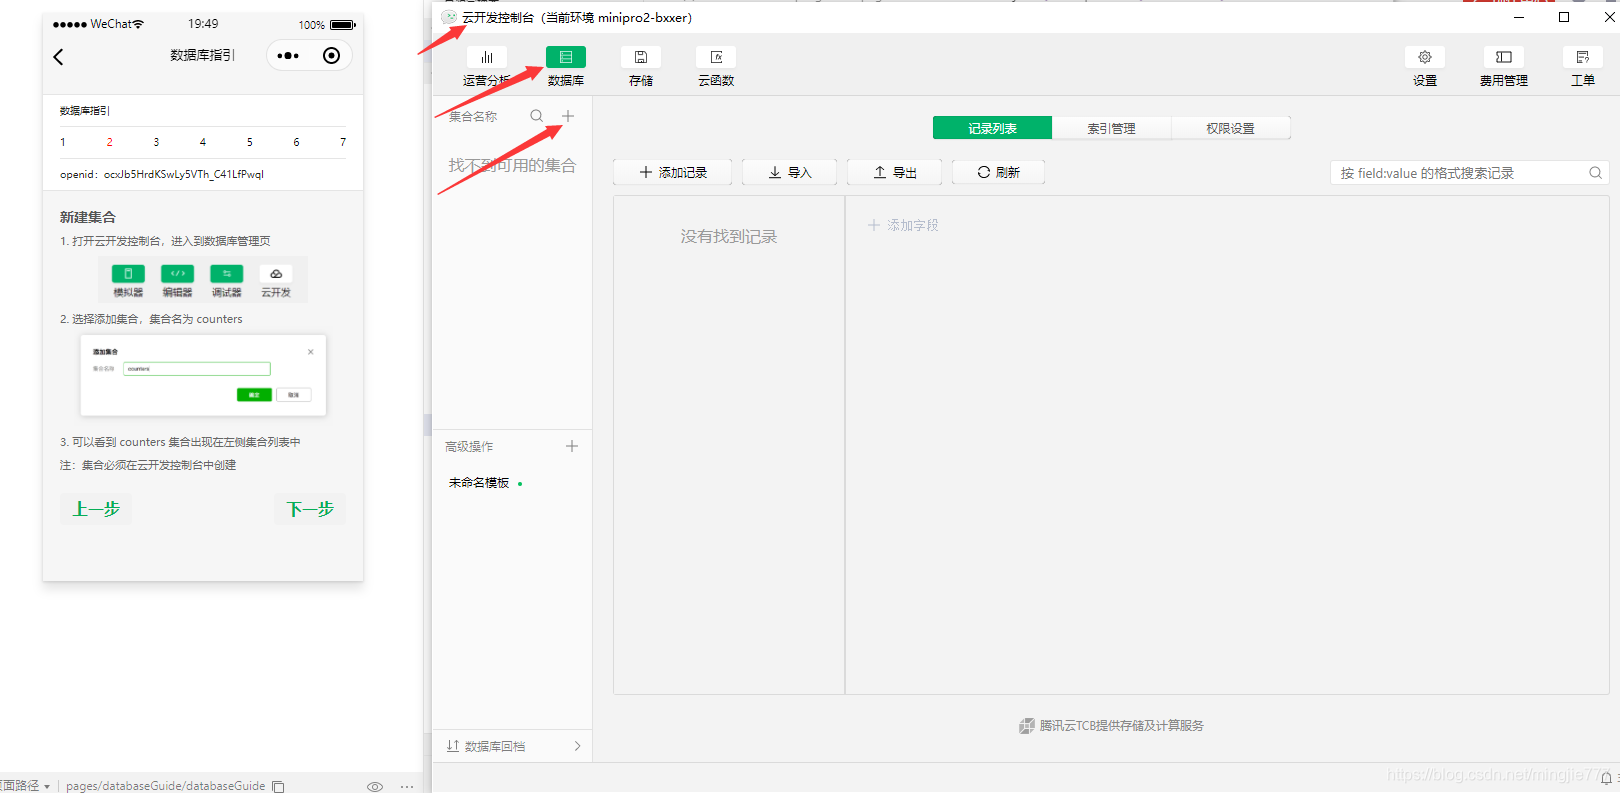Select step 3 in database guide
The image size is (1620, 793).
[156, 142]
